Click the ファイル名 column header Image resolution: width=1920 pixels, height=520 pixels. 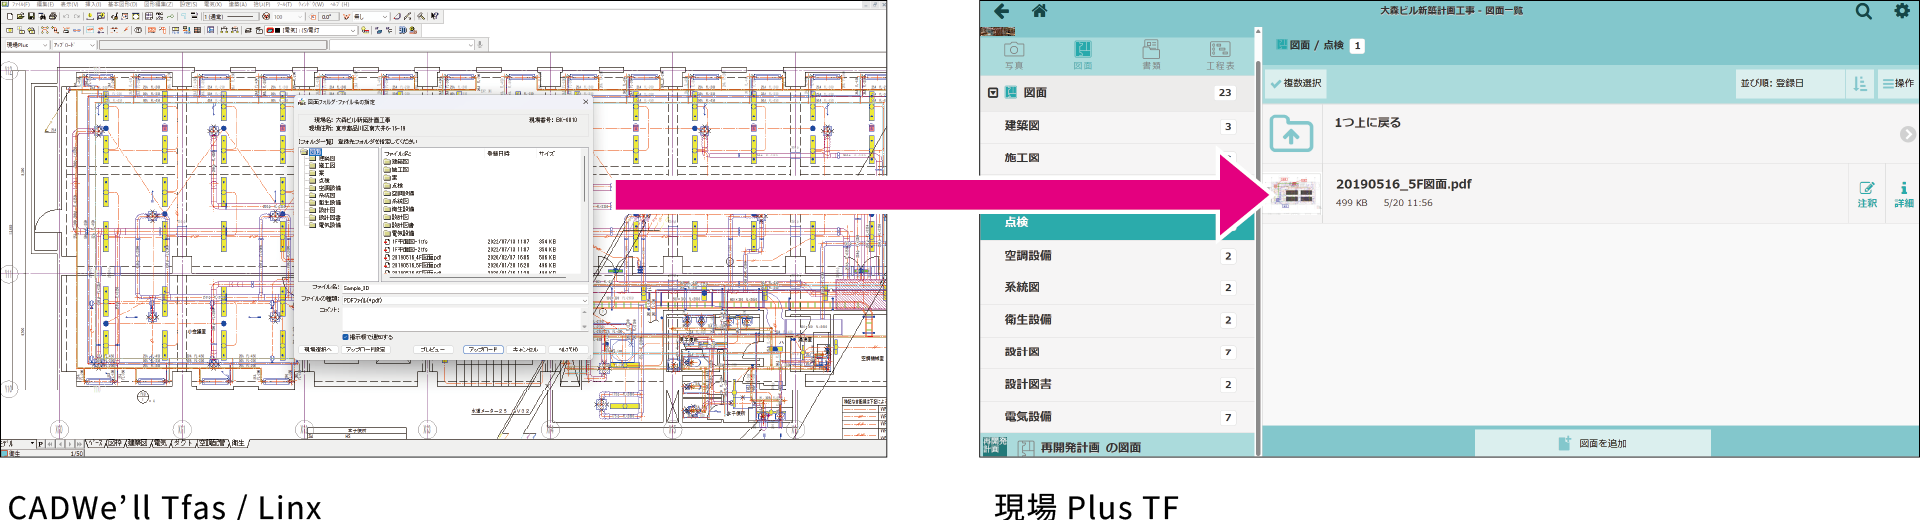(398, 154)
